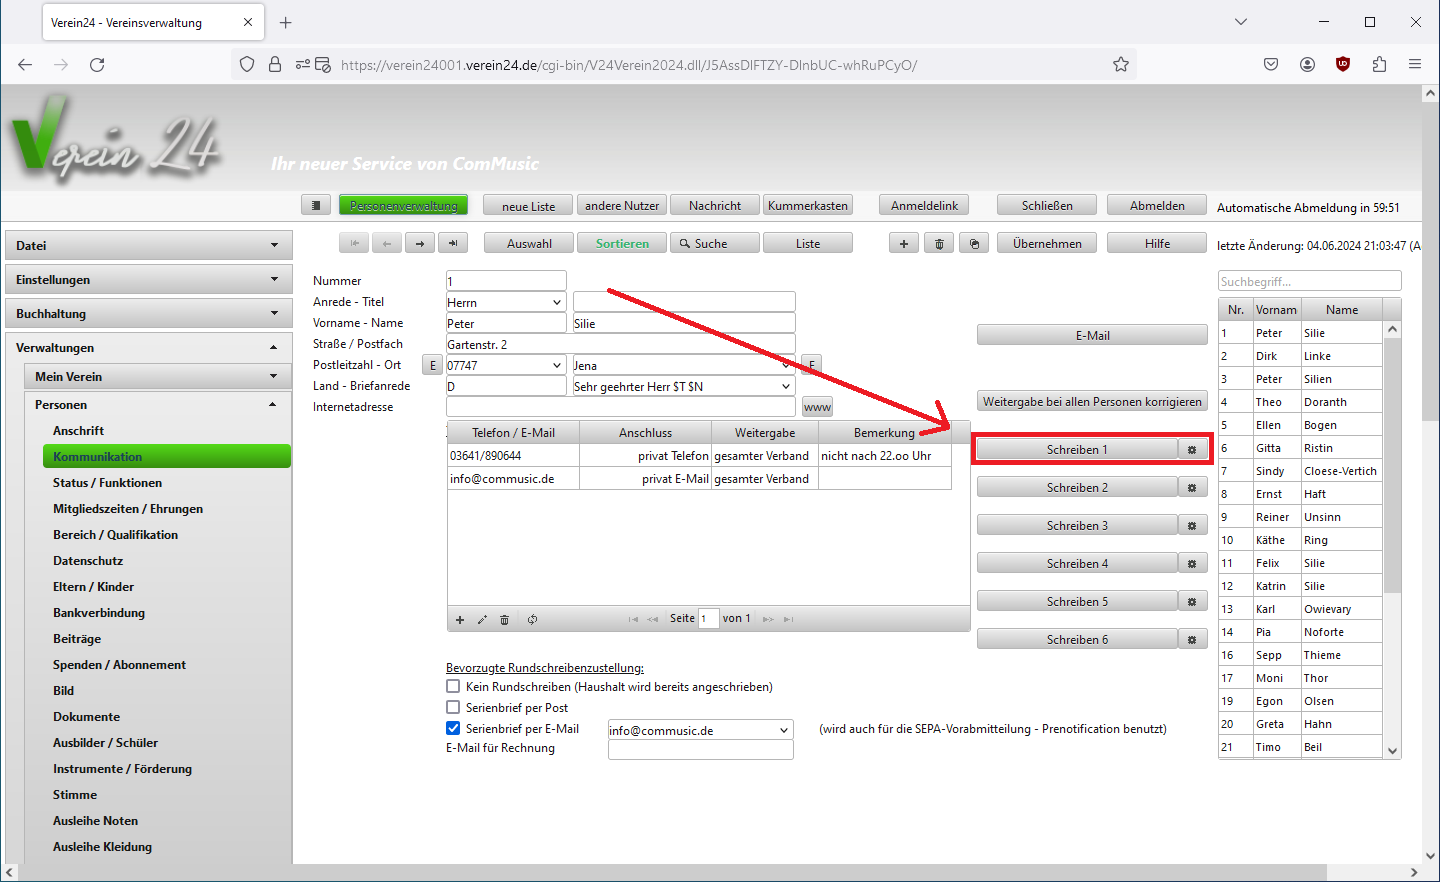
Task: Click the E-Mail für Rechnung field
Action: [700, 750]
